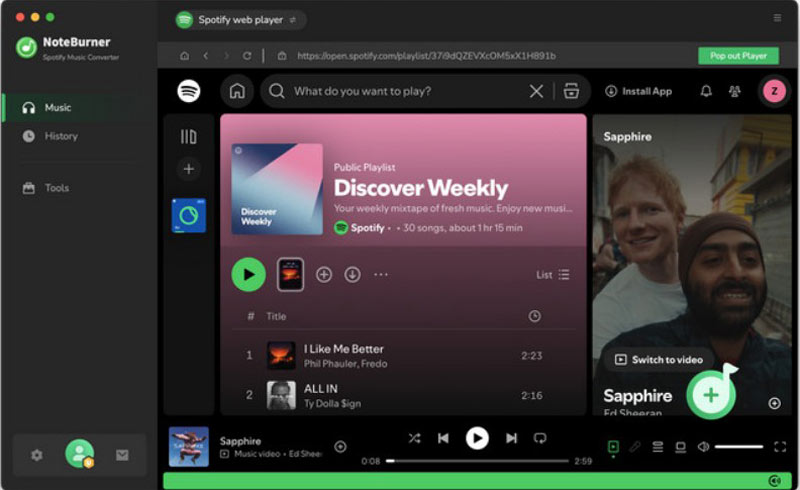Go to browser home page icon

pyautogui.click(x=184, y=56)
